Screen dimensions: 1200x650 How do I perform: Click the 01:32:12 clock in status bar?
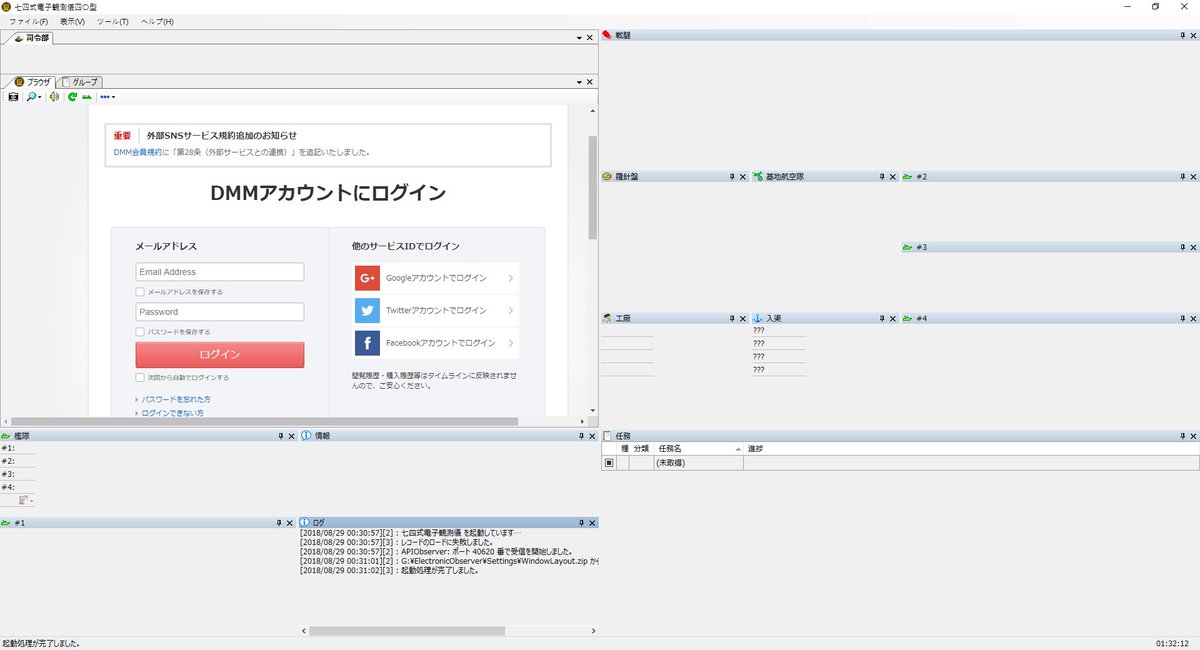1171,644
